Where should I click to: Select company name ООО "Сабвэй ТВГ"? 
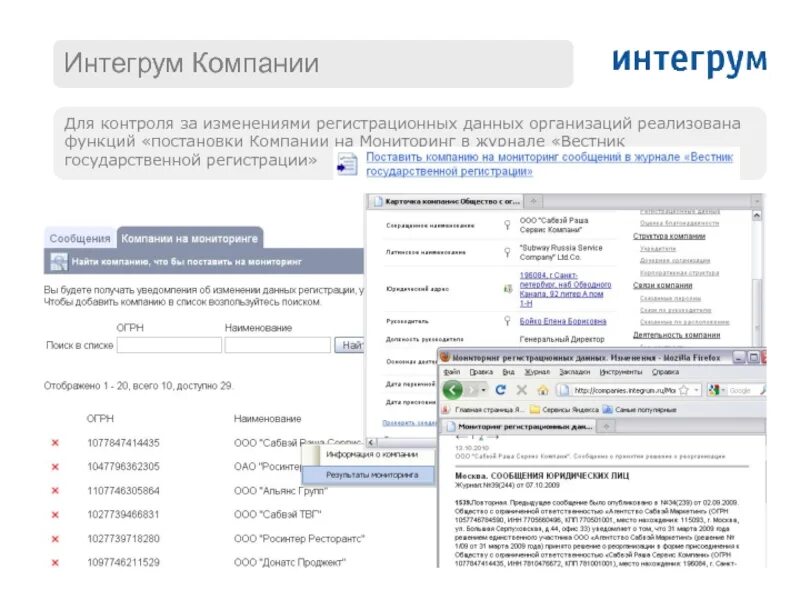278,514
